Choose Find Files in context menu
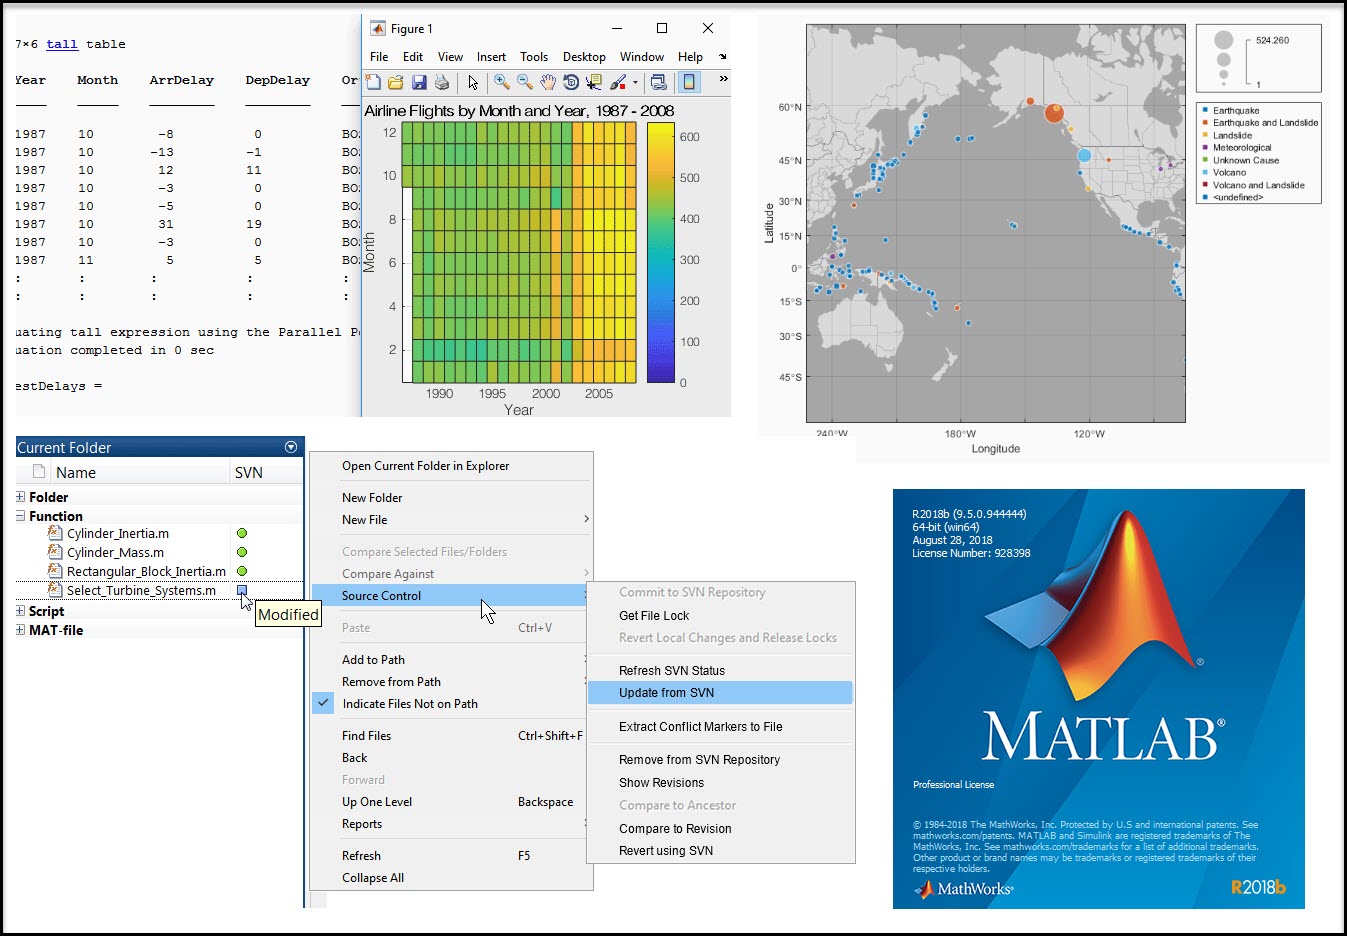This screenshot has height=936, width=1347. (451, 736)
